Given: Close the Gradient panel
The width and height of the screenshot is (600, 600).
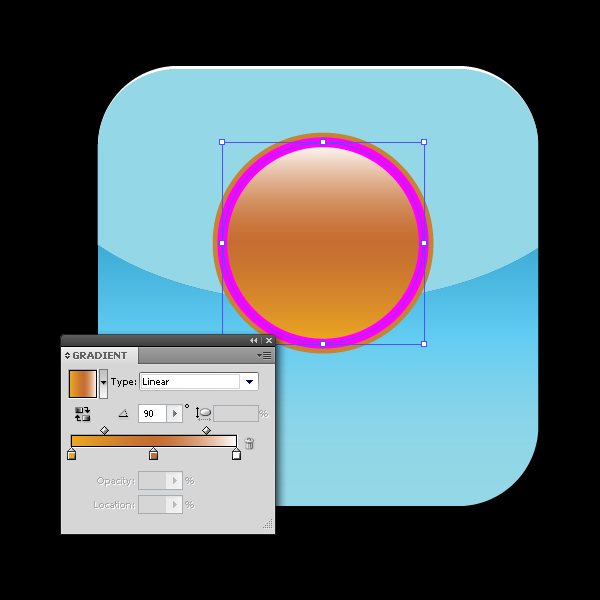Looking at the screenshot, I should click(x=269, y=340).
